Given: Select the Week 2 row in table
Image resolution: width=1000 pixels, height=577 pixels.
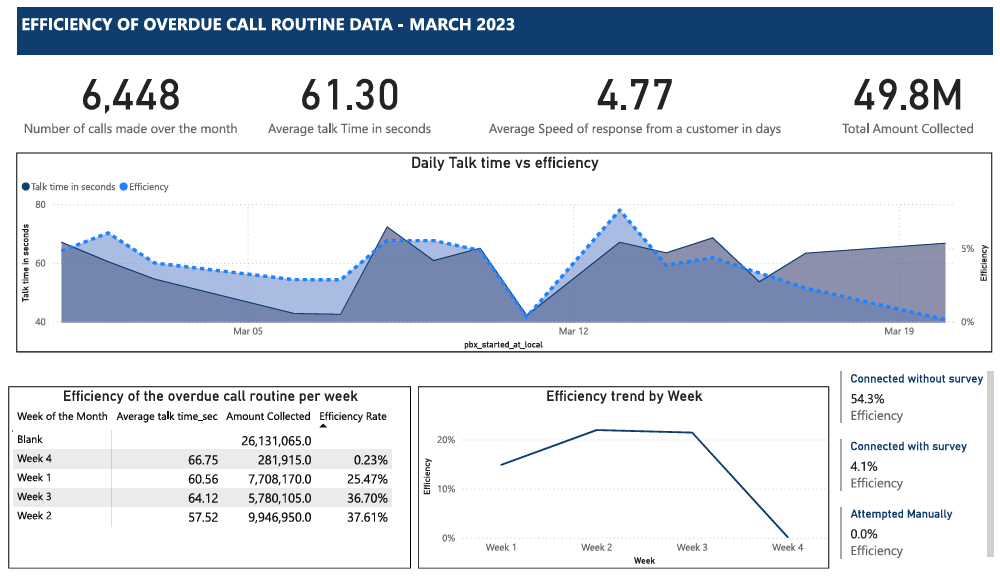Looking at the screenshot, I should [200, 517].
